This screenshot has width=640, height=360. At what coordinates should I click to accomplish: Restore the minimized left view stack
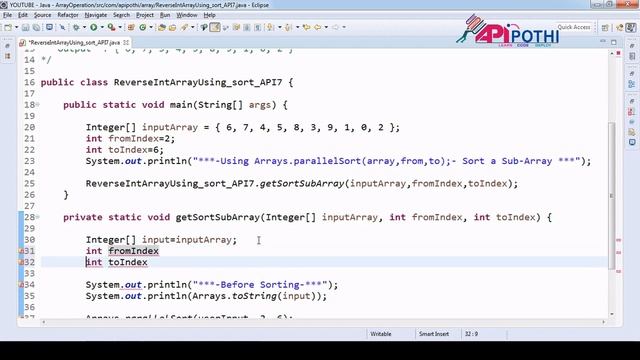(7, 46)
